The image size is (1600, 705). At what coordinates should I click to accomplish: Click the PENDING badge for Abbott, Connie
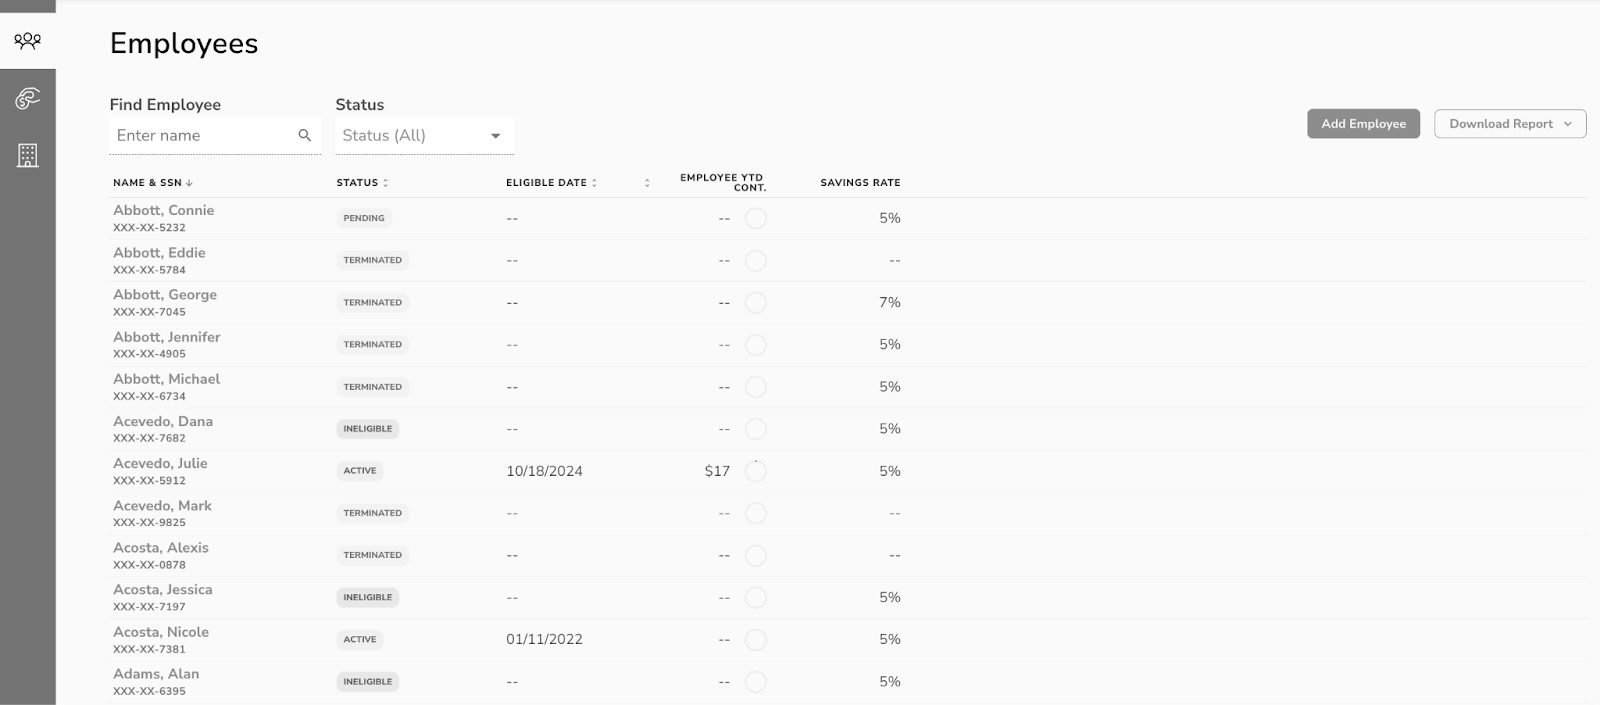tap(364, 218)
